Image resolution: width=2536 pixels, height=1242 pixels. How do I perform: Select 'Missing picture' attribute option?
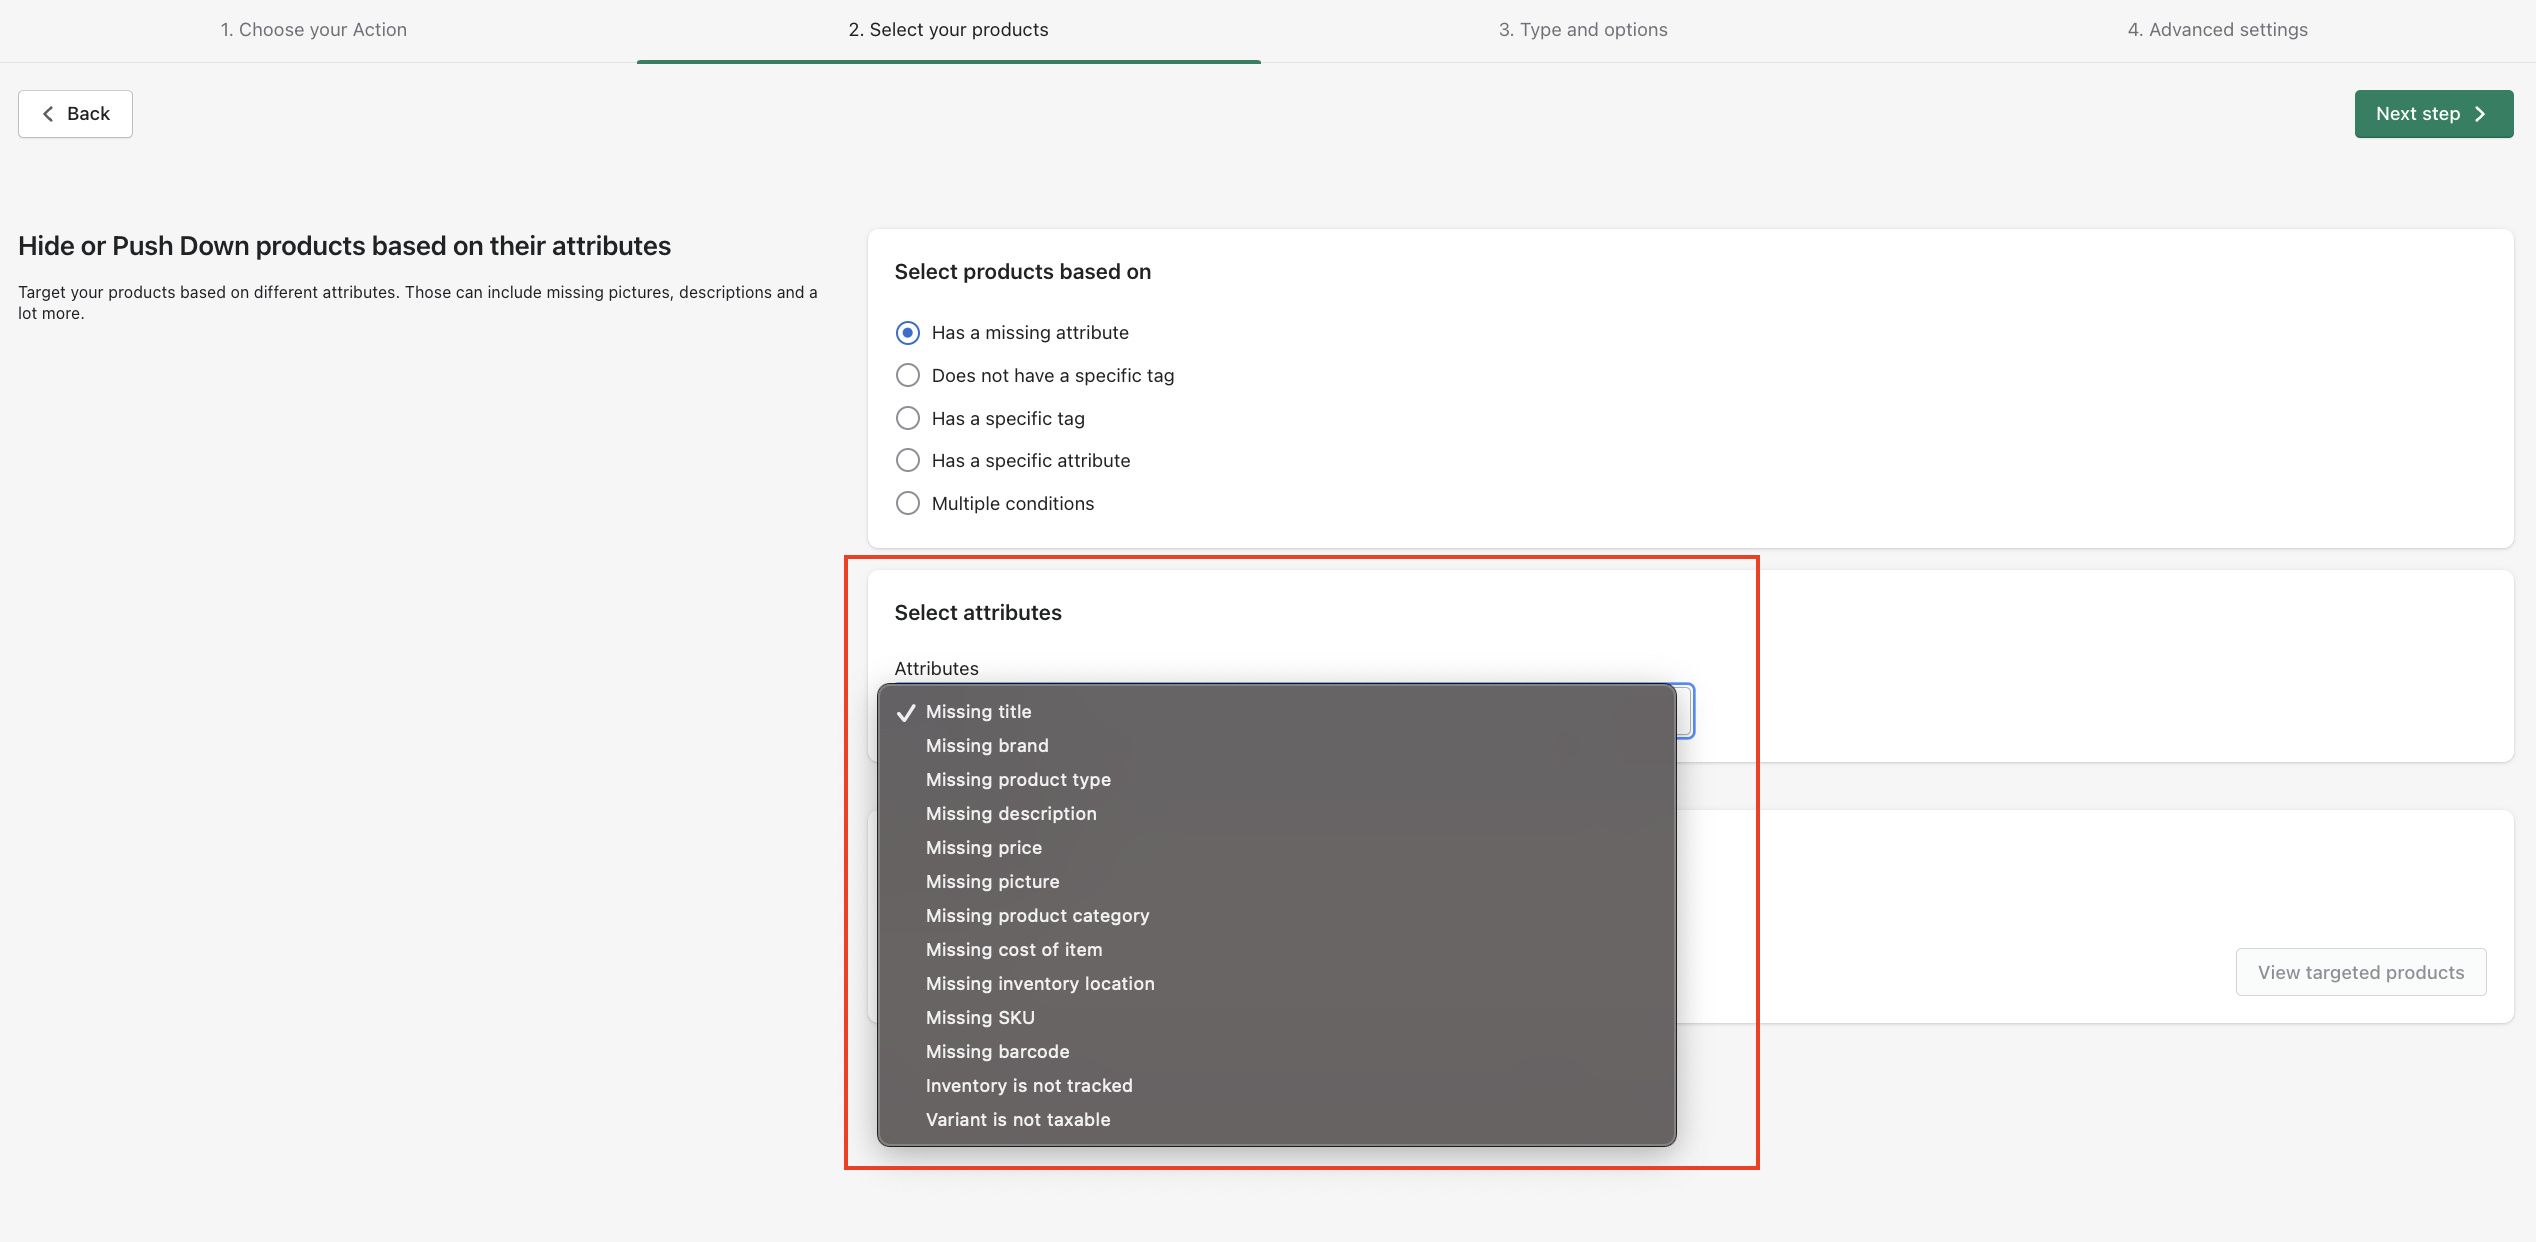pos(992,882)
